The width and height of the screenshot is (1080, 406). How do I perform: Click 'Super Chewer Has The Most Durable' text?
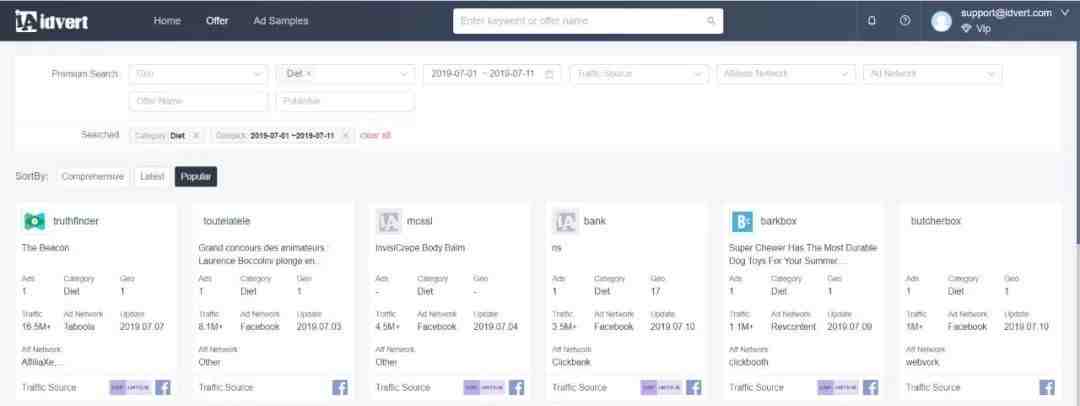803,248
